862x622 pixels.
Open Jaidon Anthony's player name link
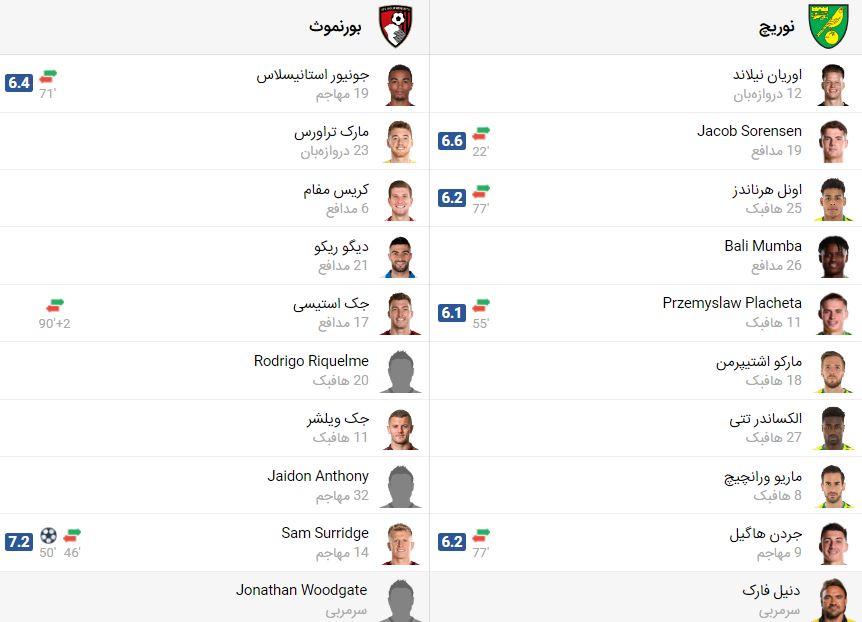tap(318, 476)
